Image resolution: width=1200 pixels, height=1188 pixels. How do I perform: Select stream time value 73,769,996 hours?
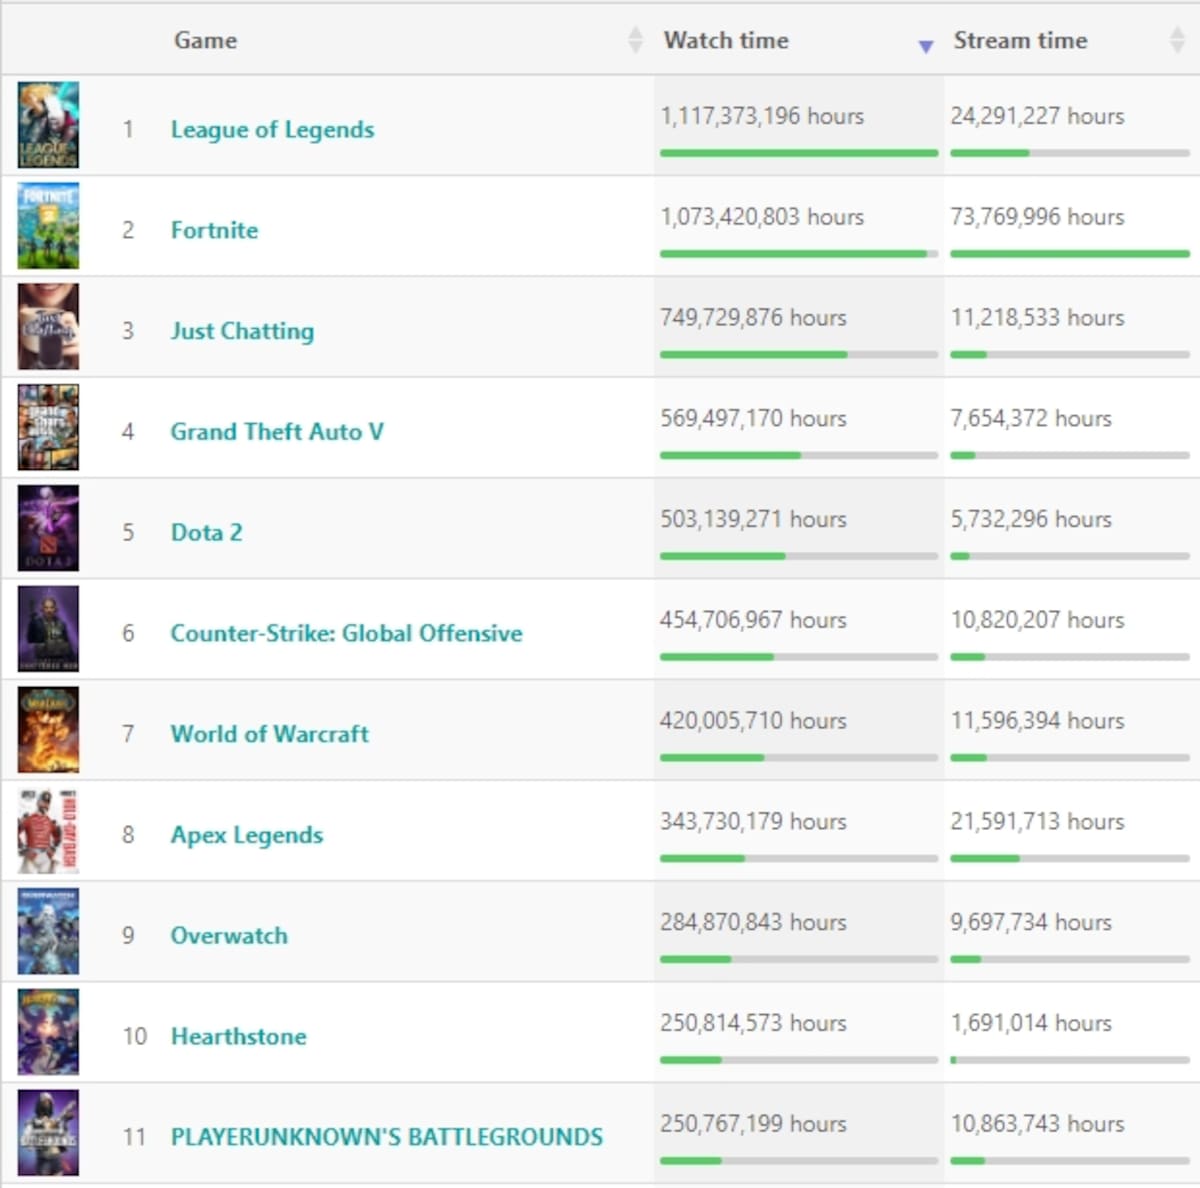(x=1037, y=217)
